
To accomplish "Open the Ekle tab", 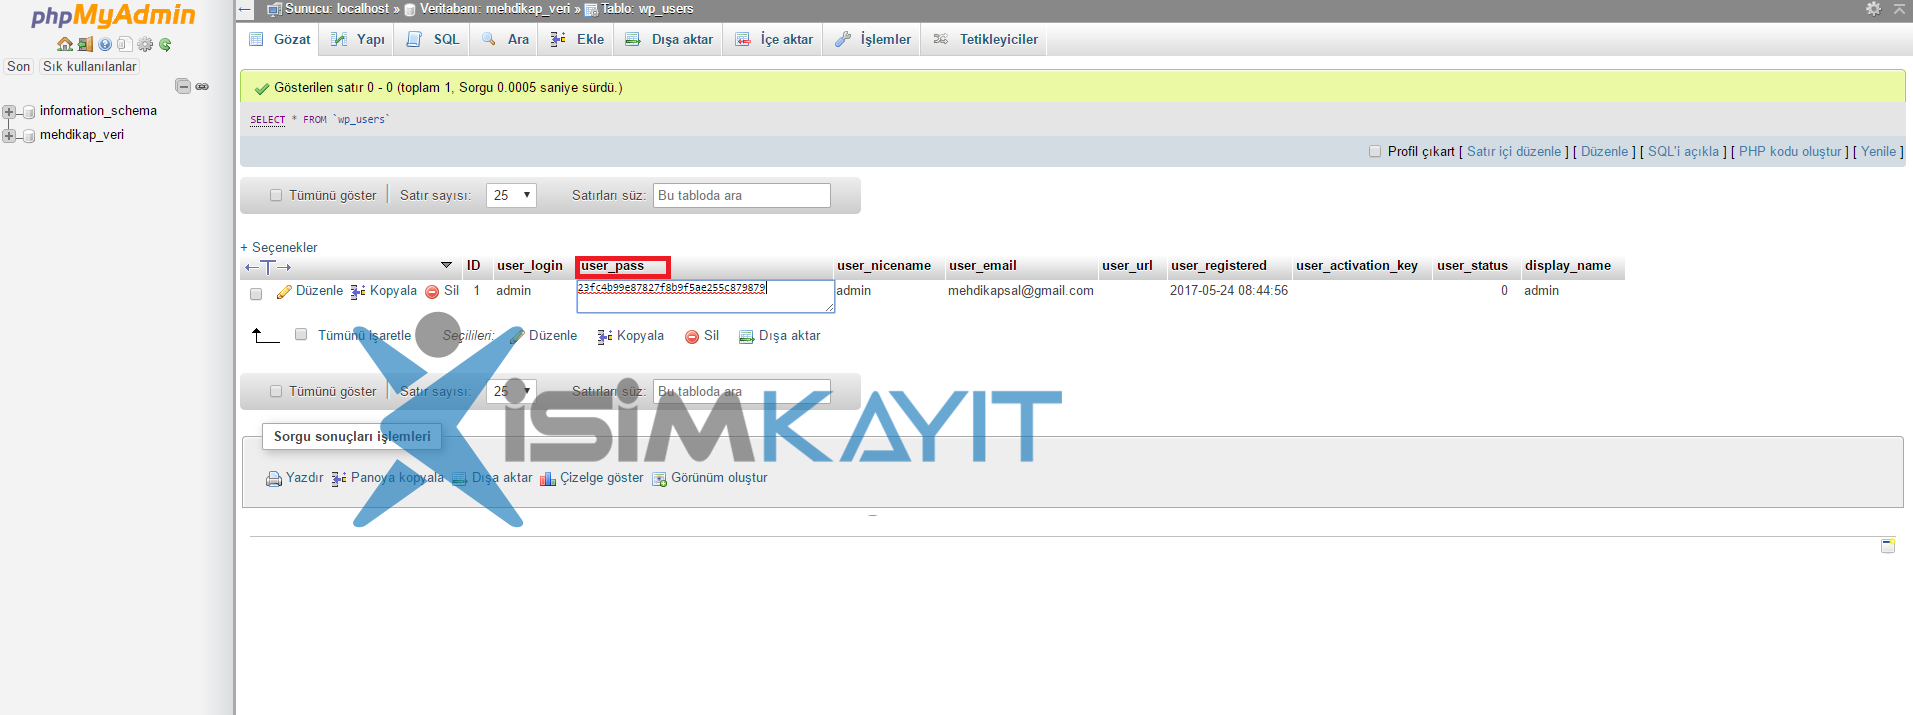I will tap(577, 39).
